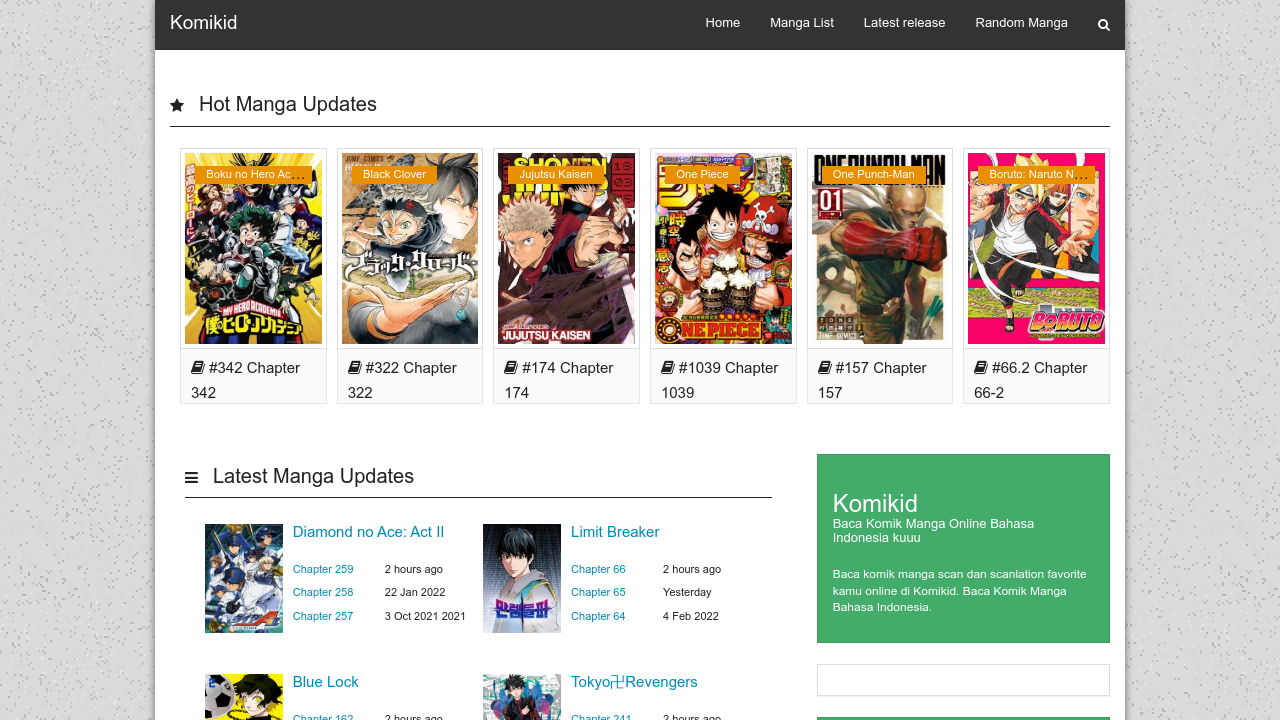Click the book icon next to #1039 Chapter 1039
Viewport: 1280px width, 720px height.
tap(668, 368)
